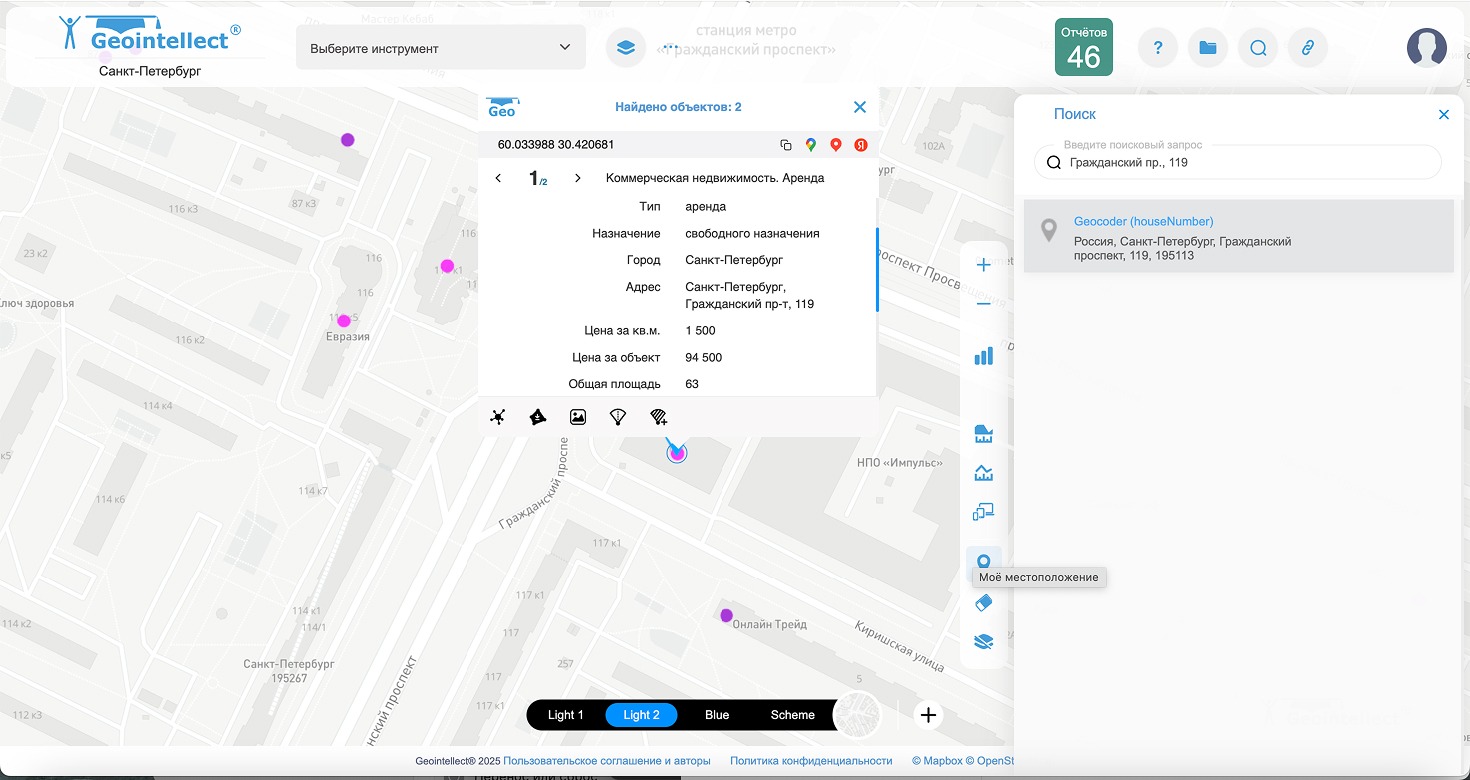The image size is (1470, 780).
Task: Select the eraser tool in map sidebar
Action: pos(983,603)
